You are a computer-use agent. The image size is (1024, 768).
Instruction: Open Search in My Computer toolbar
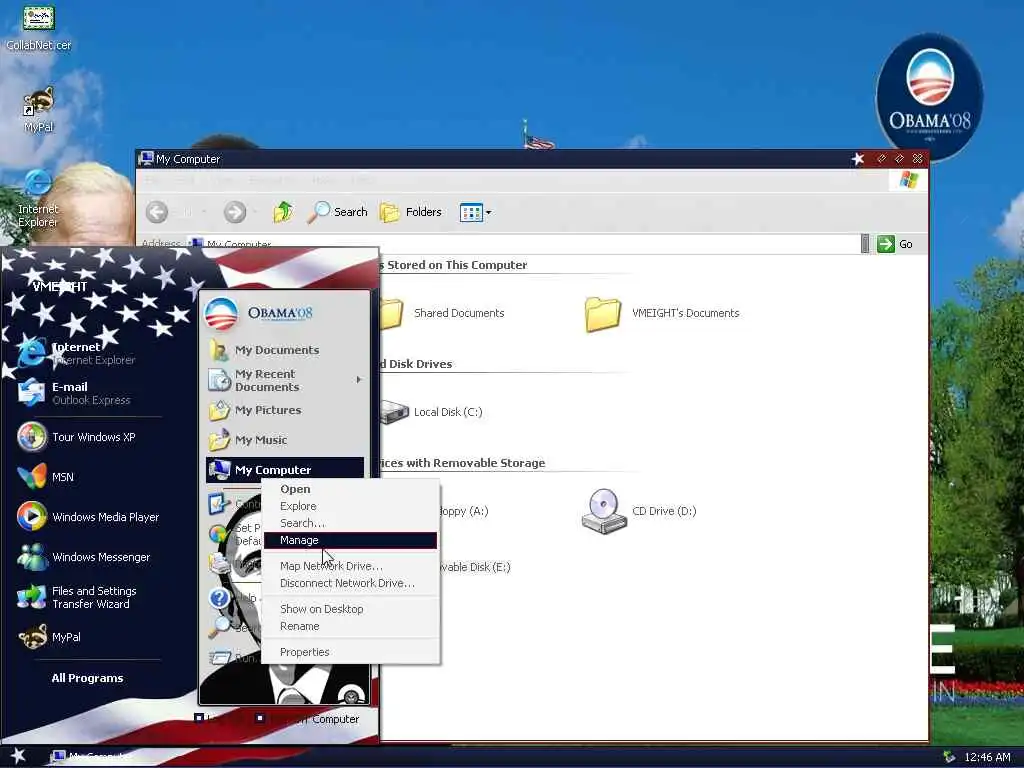coord(337,212)
